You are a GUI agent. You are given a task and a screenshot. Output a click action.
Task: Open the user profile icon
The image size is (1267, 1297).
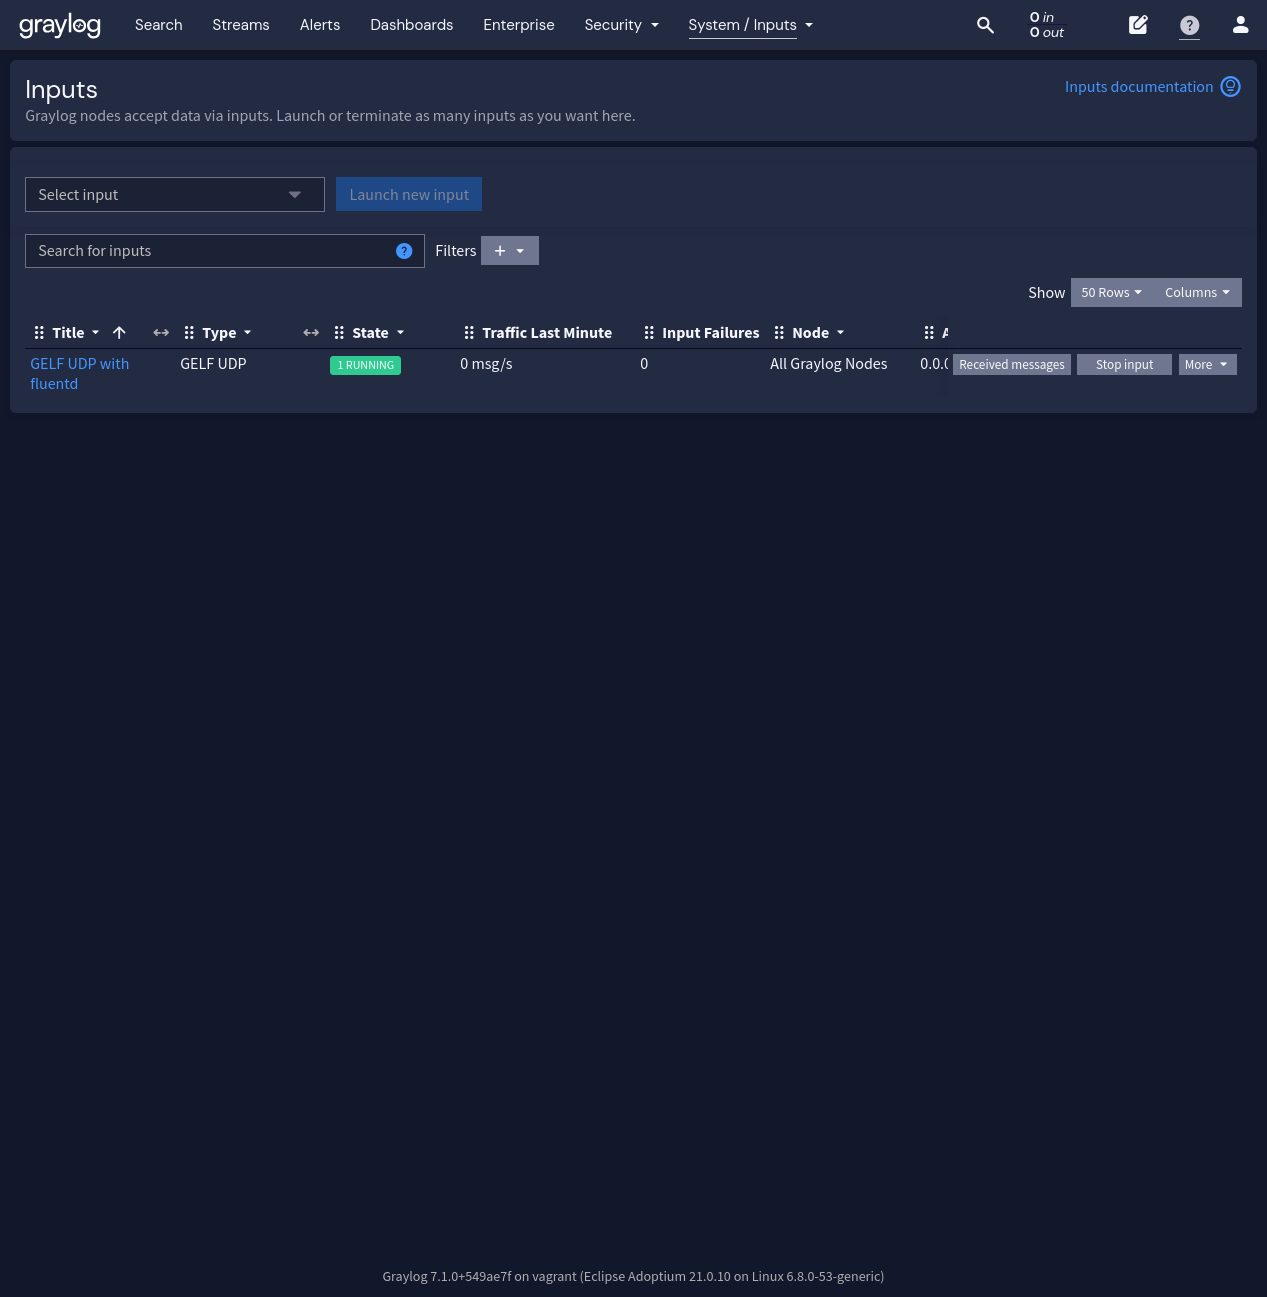pyautogui.click(x=1240, y=25)
